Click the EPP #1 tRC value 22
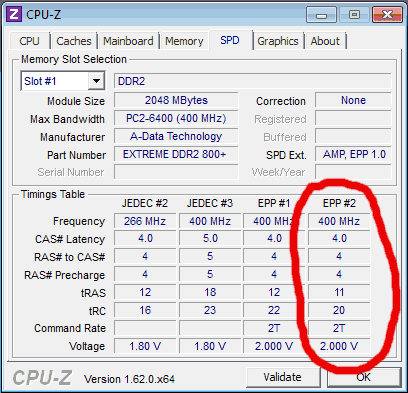 pyautogui.click(x=274, y=310)
